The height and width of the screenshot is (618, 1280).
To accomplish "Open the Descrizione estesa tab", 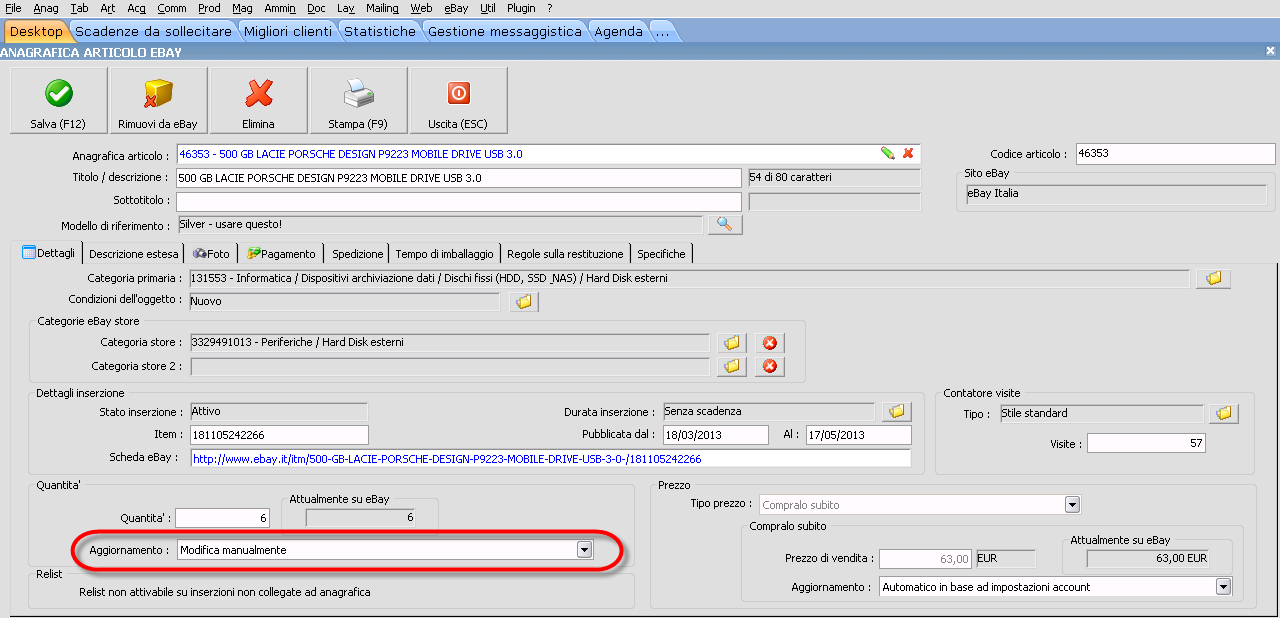I will 134,254.
